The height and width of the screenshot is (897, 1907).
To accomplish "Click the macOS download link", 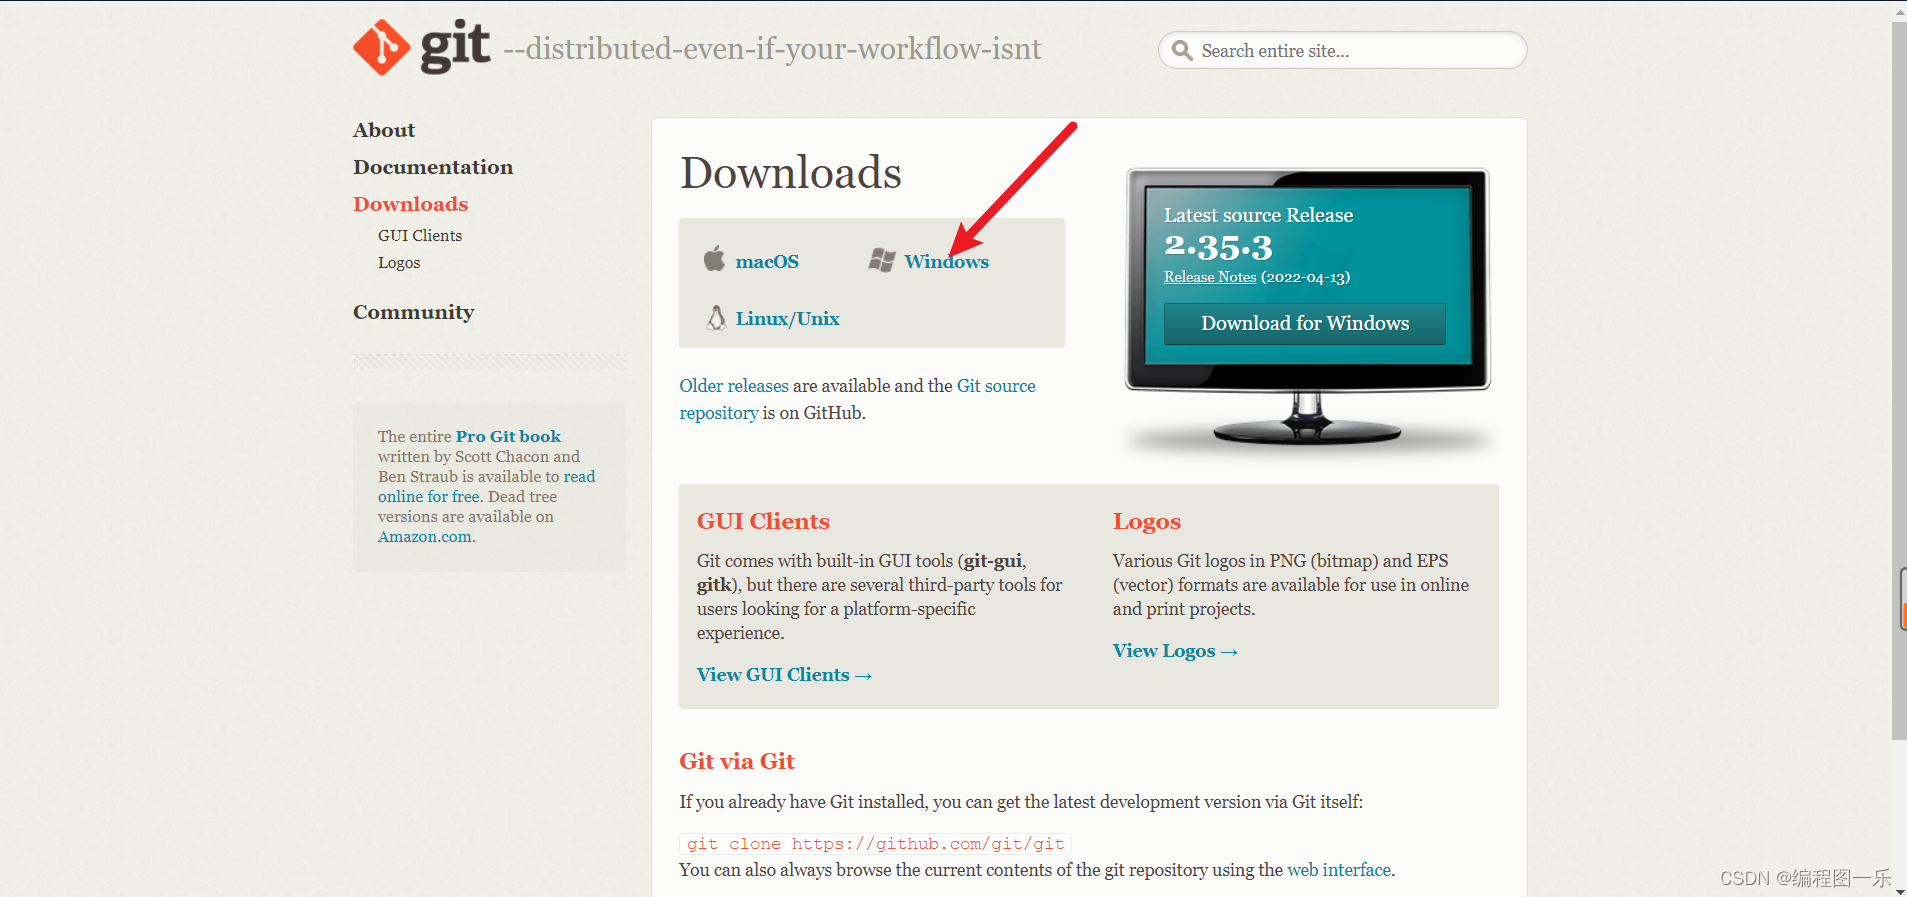I will [x=767, y=261].
